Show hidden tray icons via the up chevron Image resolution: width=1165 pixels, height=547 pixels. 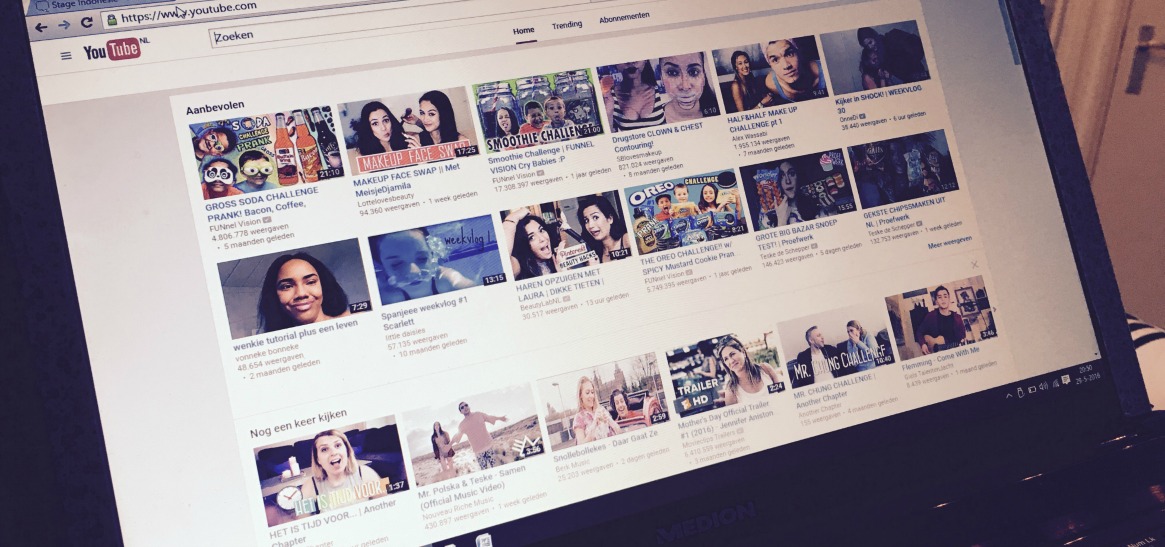tap(1008, 395)
